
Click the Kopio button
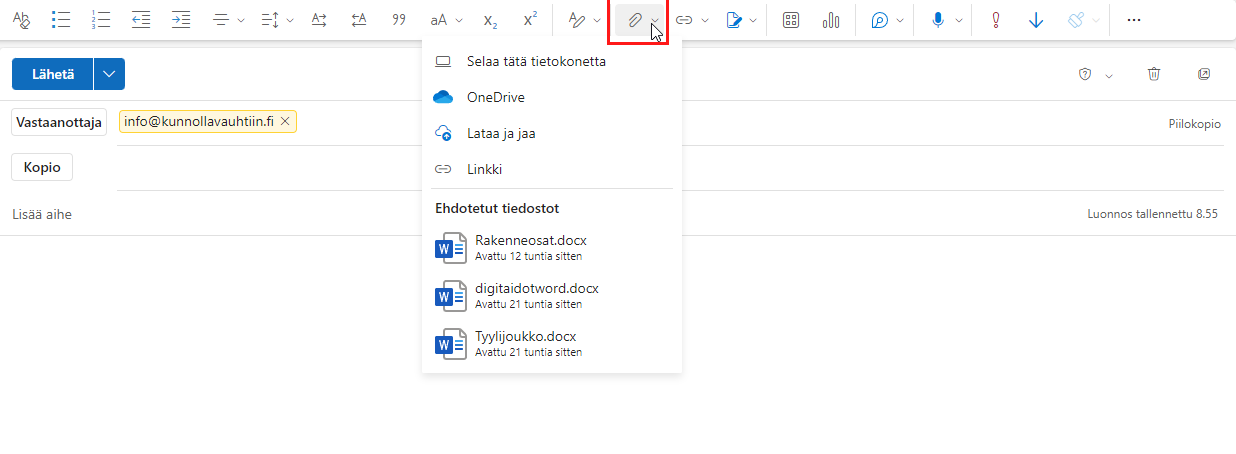pyautogui.click(x=42, y=168)
